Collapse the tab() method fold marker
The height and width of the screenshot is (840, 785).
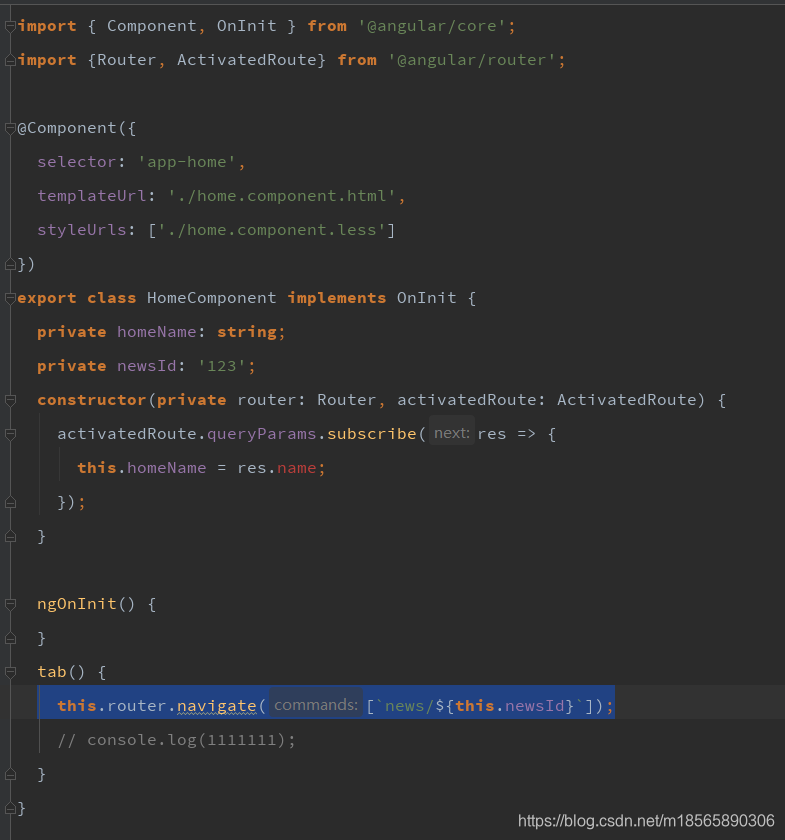coord(10,672)
